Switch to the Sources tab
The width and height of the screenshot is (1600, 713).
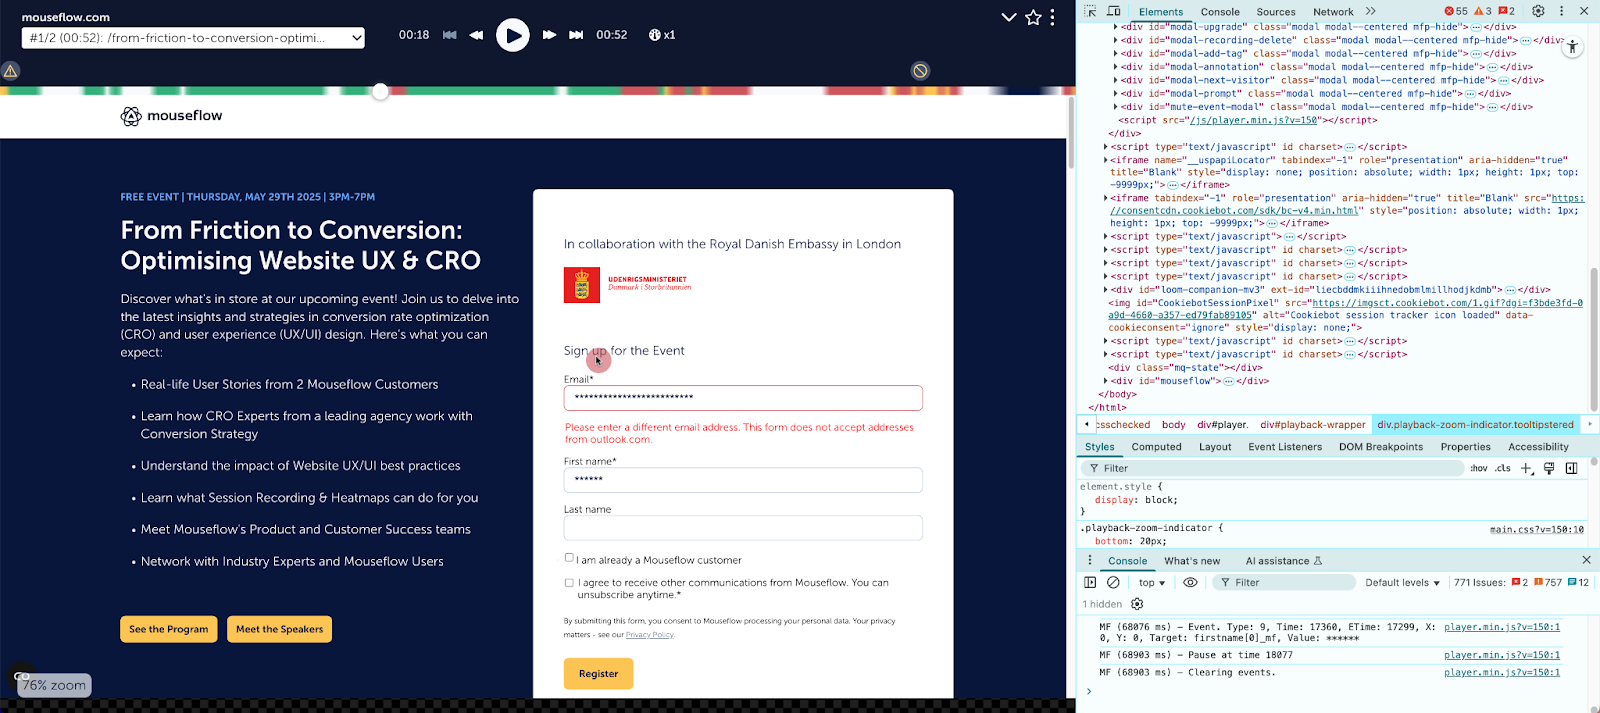1276,12
